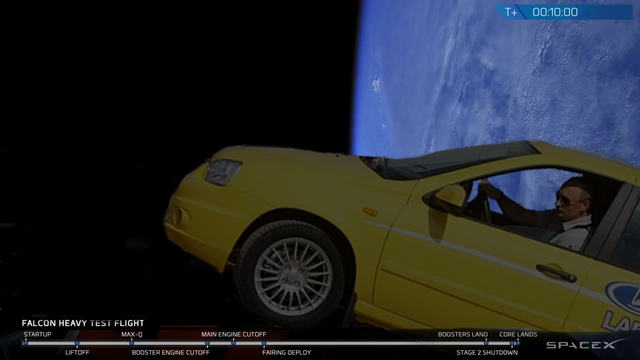The width and height of the screenshot is (640, 360).
Task: Click the front fog light on the bumper
Action: click(180, 216)
